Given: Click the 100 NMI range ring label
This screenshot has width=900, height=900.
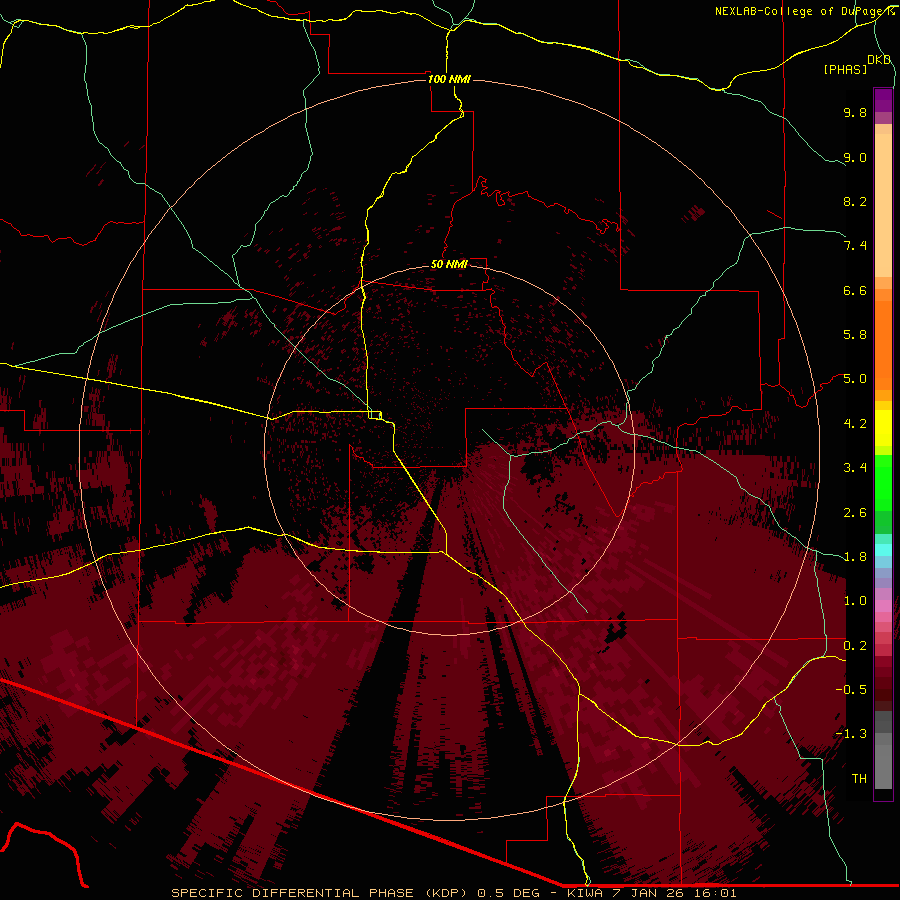Looking at the screenshot, I should pos(449,79).
